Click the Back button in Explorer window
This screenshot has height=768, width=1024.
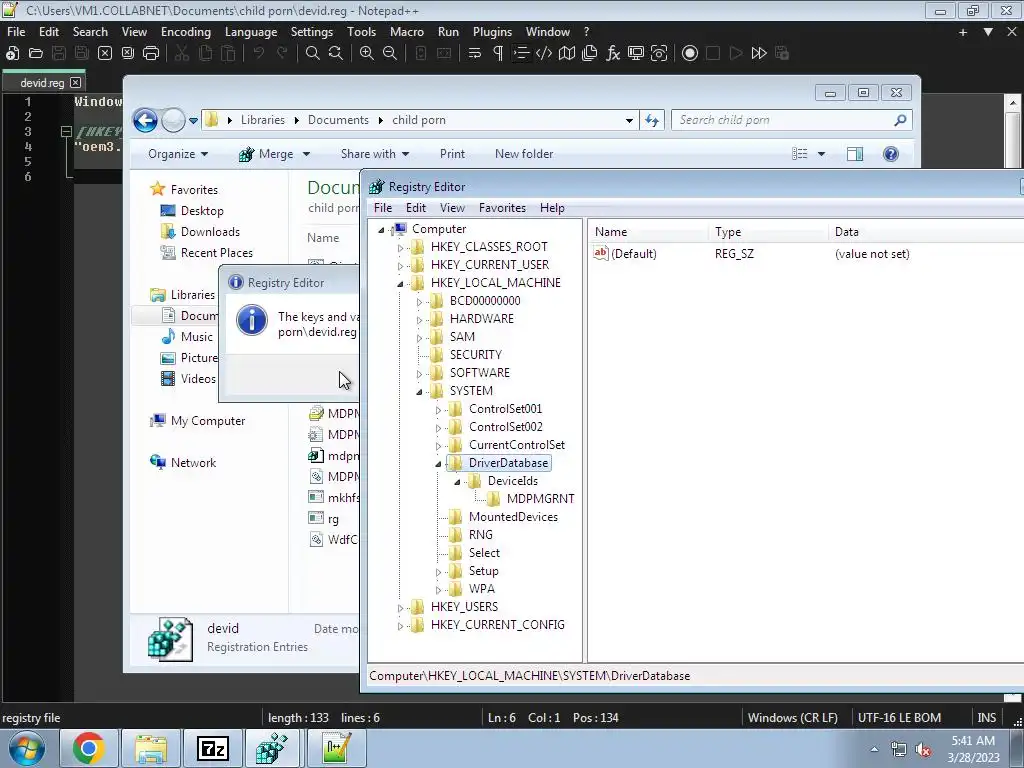[x=145, y=120]
